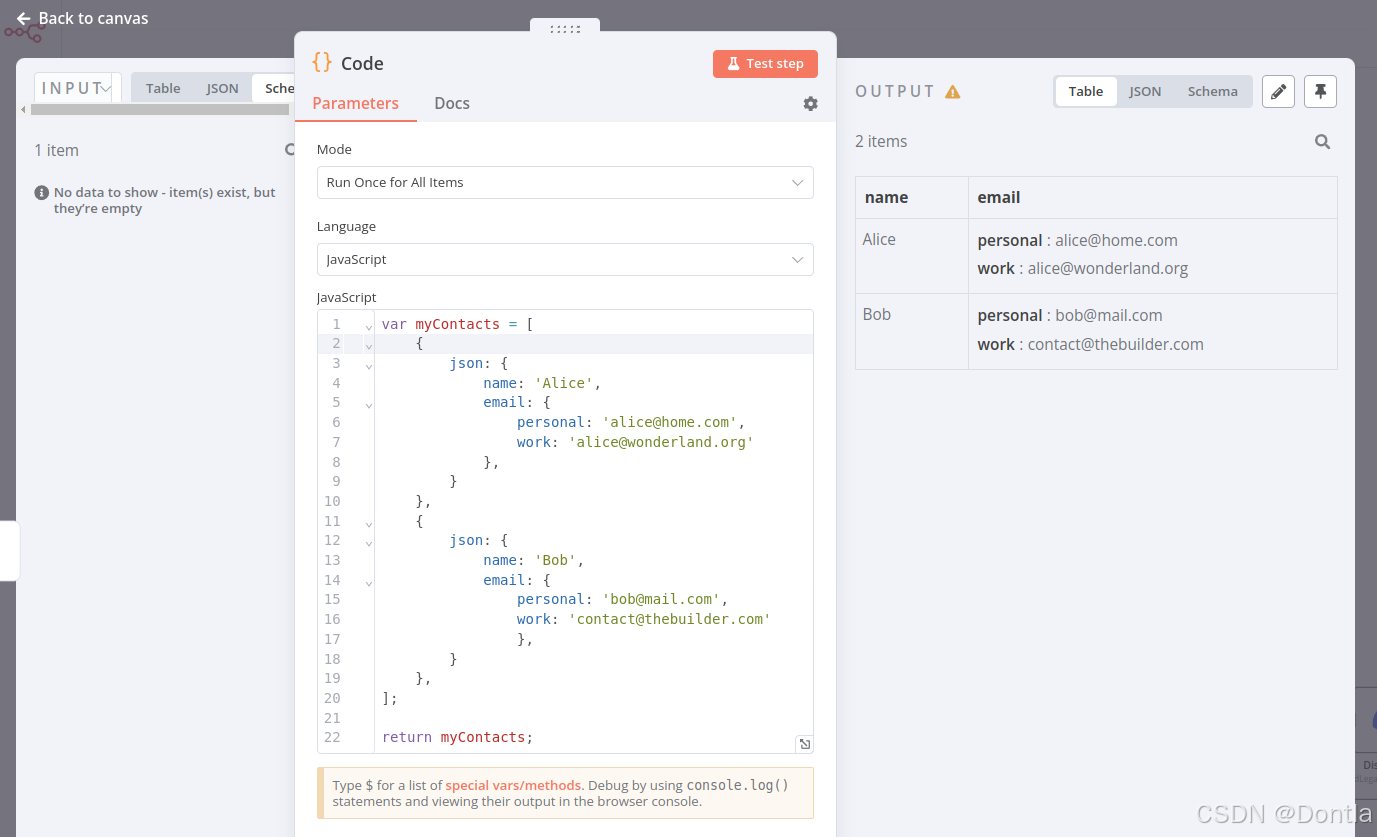Viewport: 1377px width, 837px height.
Task: Collapse code fold arrow on line 14
Action: click(368, 582)
